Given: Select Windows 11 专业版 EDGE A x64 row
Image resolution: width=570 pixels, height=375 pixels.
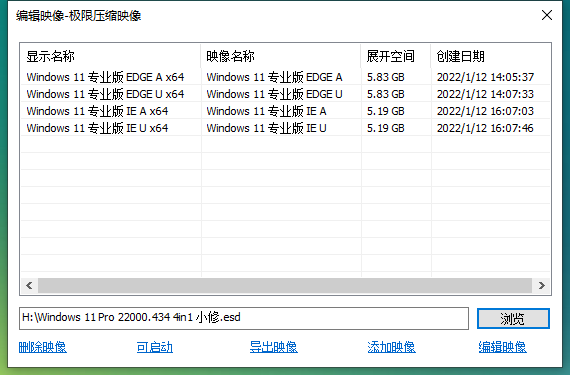Looking at the screenshot, I should coord(285,77).
